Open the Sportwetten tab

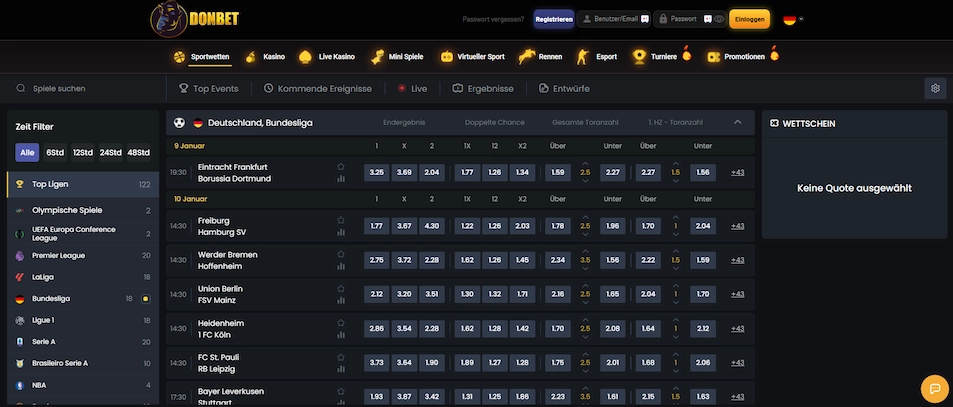pos(201,57)
